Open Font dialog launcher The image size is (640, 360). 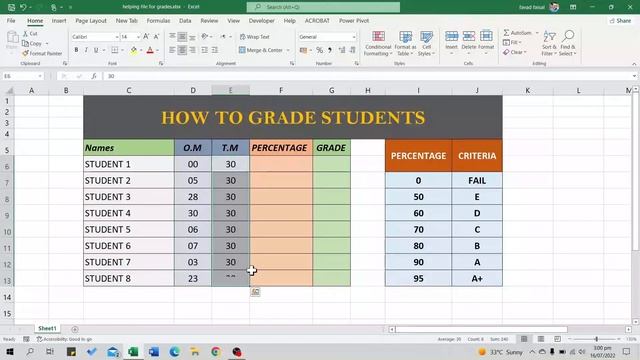click(x=161, y=63)
